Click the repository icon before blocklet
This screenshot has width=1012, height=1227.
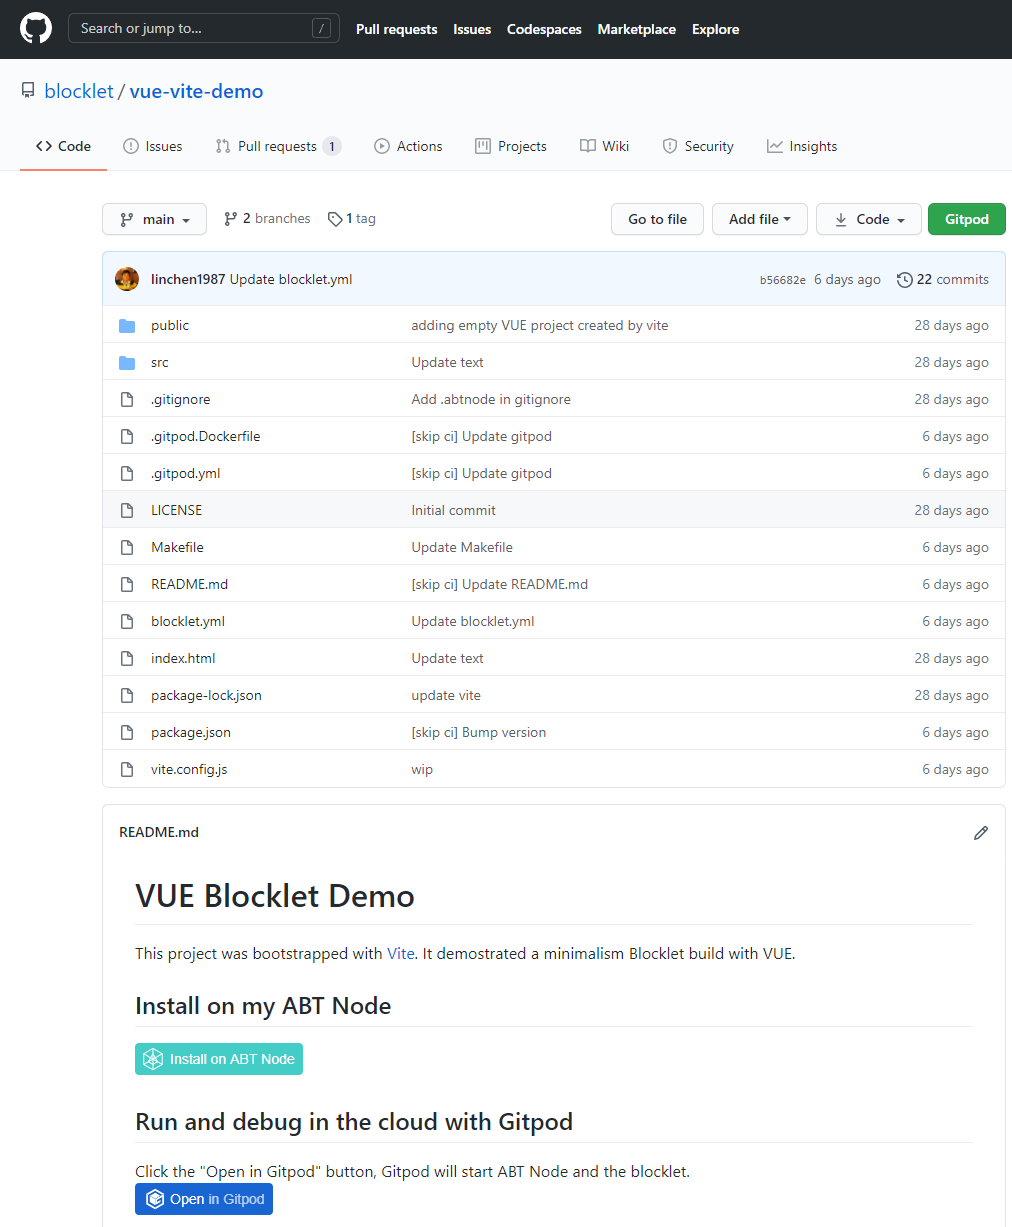pos(28,91)
